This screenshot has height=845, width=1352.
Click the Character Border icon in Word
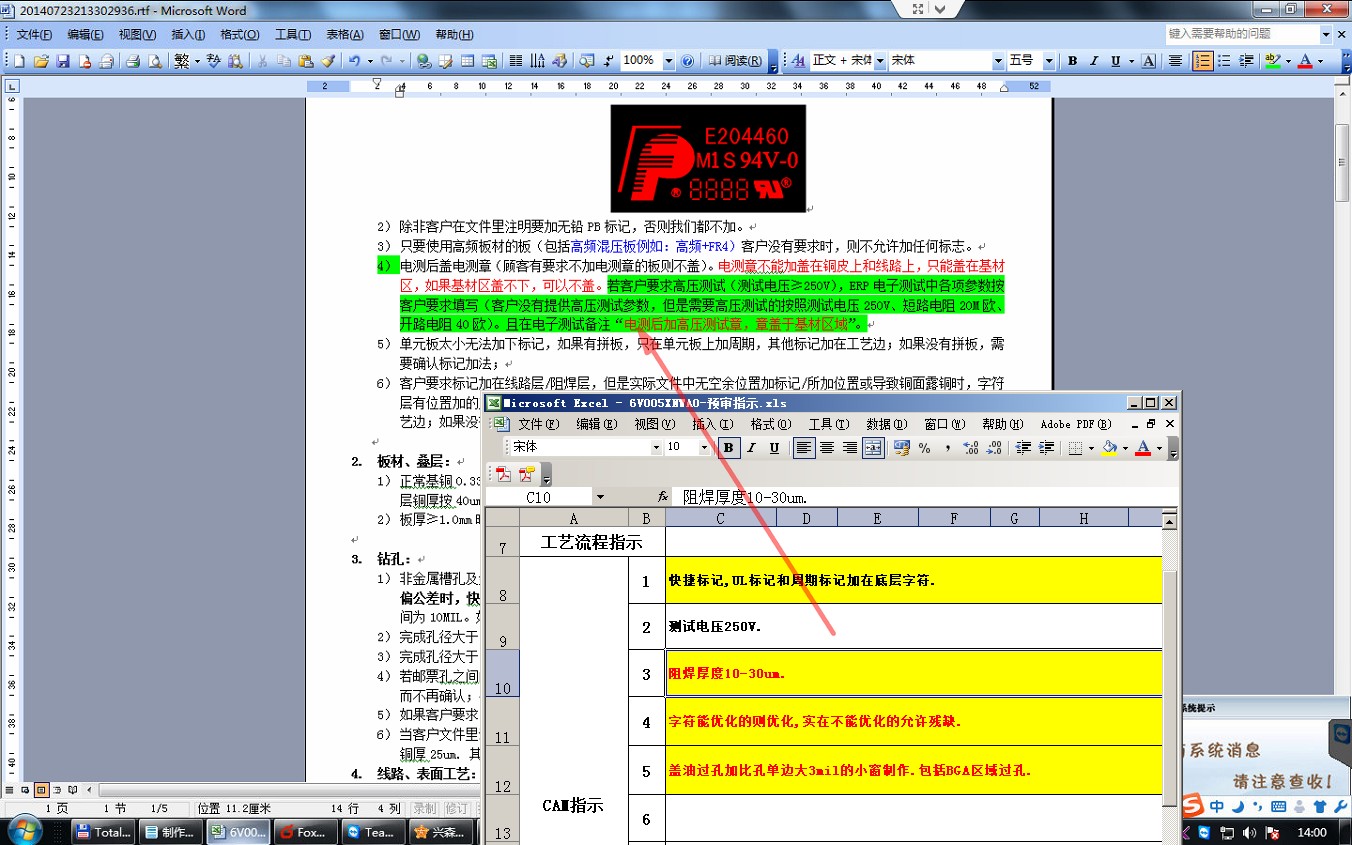pos(1149,61)
